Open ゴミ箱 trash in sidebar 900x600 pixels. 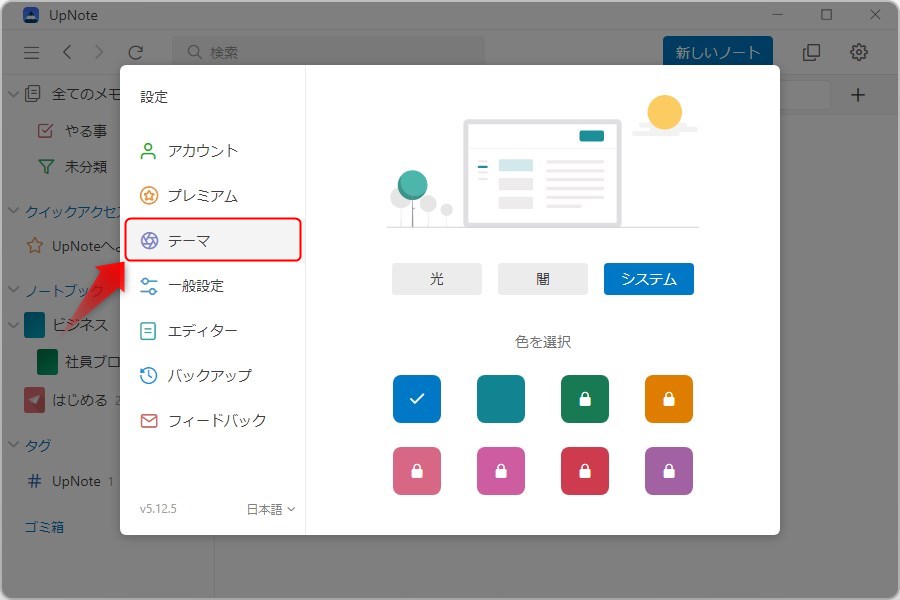[x=44, y=527]
